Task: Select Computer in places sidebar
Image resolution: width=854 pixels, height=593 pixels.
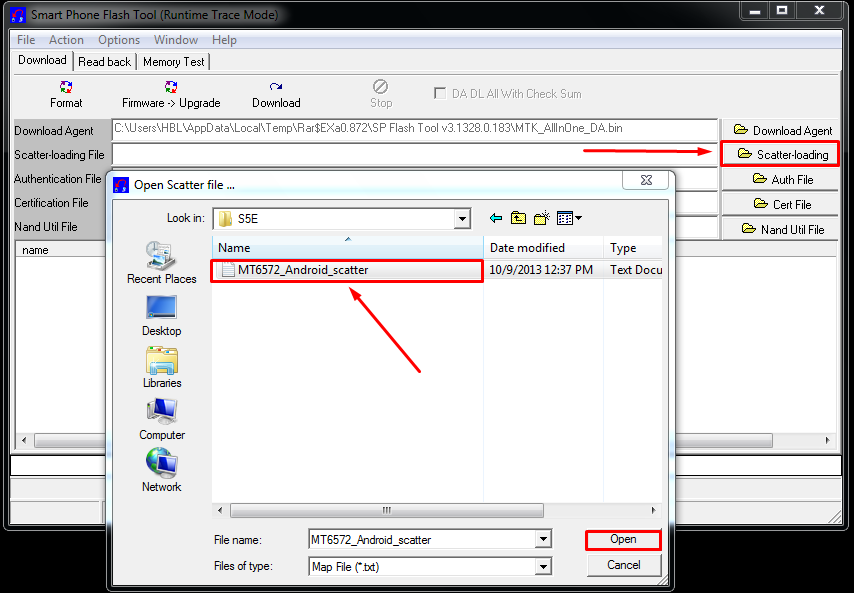Action: (162, 419)
